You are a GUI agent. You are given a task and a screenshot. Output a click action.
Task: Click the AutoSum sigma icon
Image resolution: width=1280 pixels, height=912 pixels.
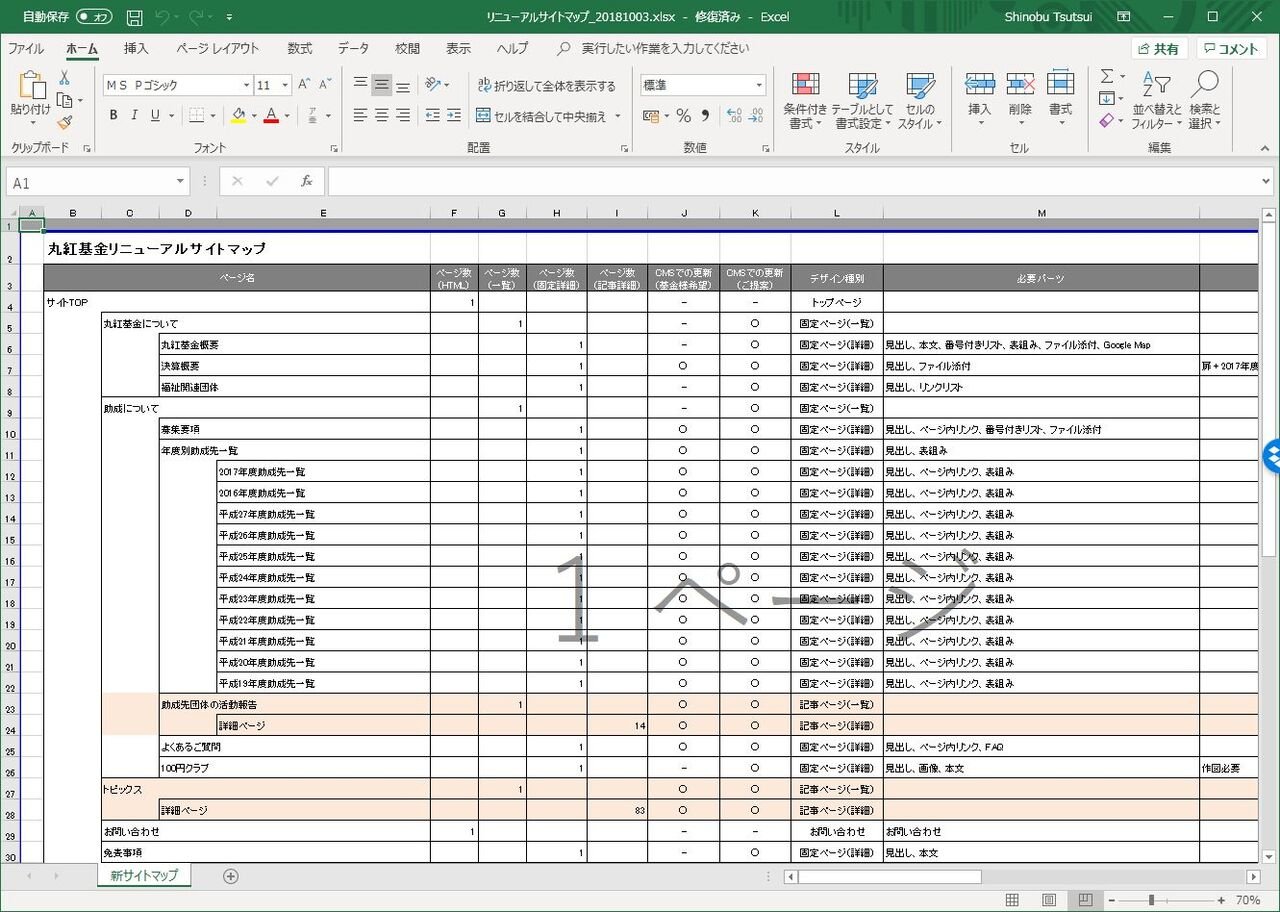1107,77
